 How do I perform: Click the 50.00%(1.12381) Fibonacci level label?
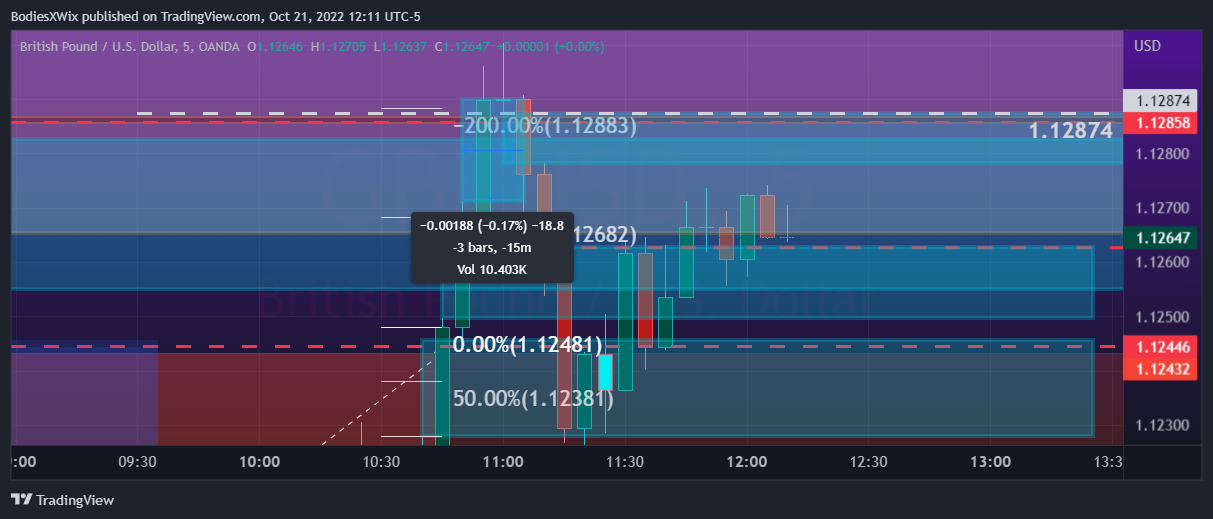point(533,398)
